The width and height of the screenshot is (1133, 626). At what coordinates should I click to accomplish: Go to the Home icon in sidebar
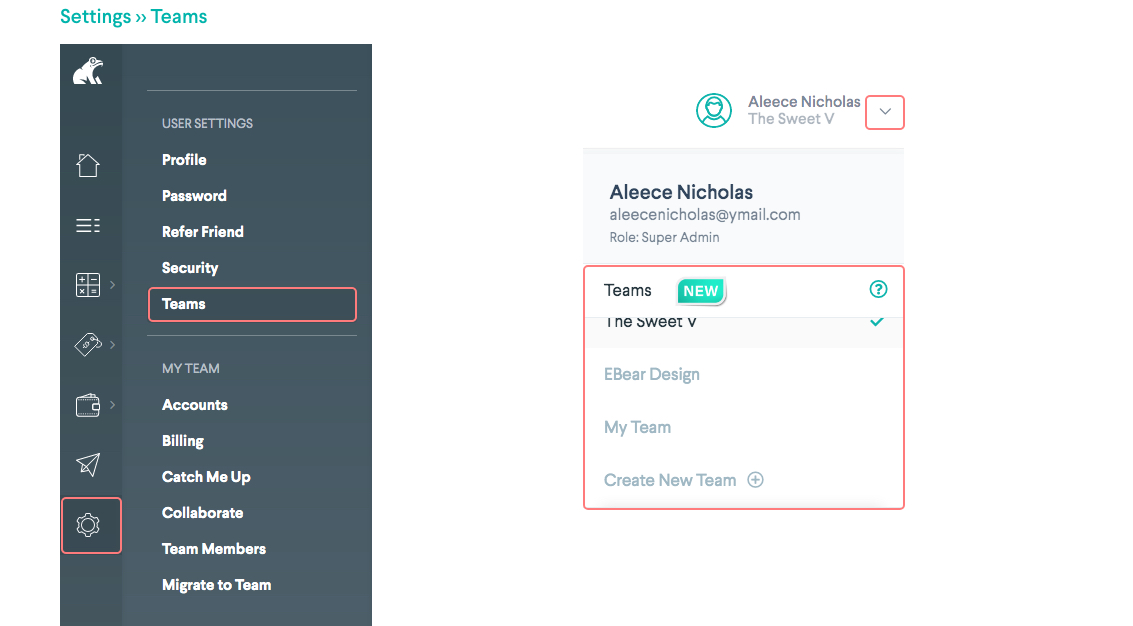pos(88,165)
